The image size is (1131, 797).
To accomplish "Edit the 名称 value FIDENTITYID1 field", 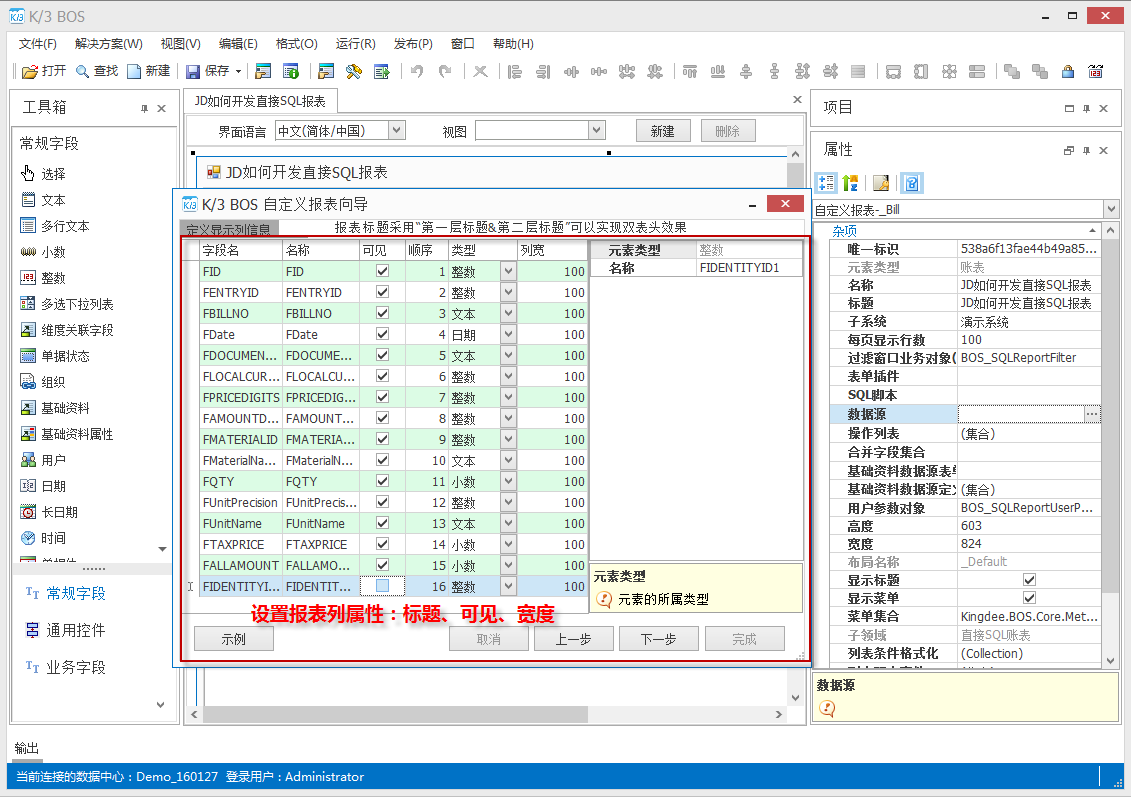I will tap(749, 268).
